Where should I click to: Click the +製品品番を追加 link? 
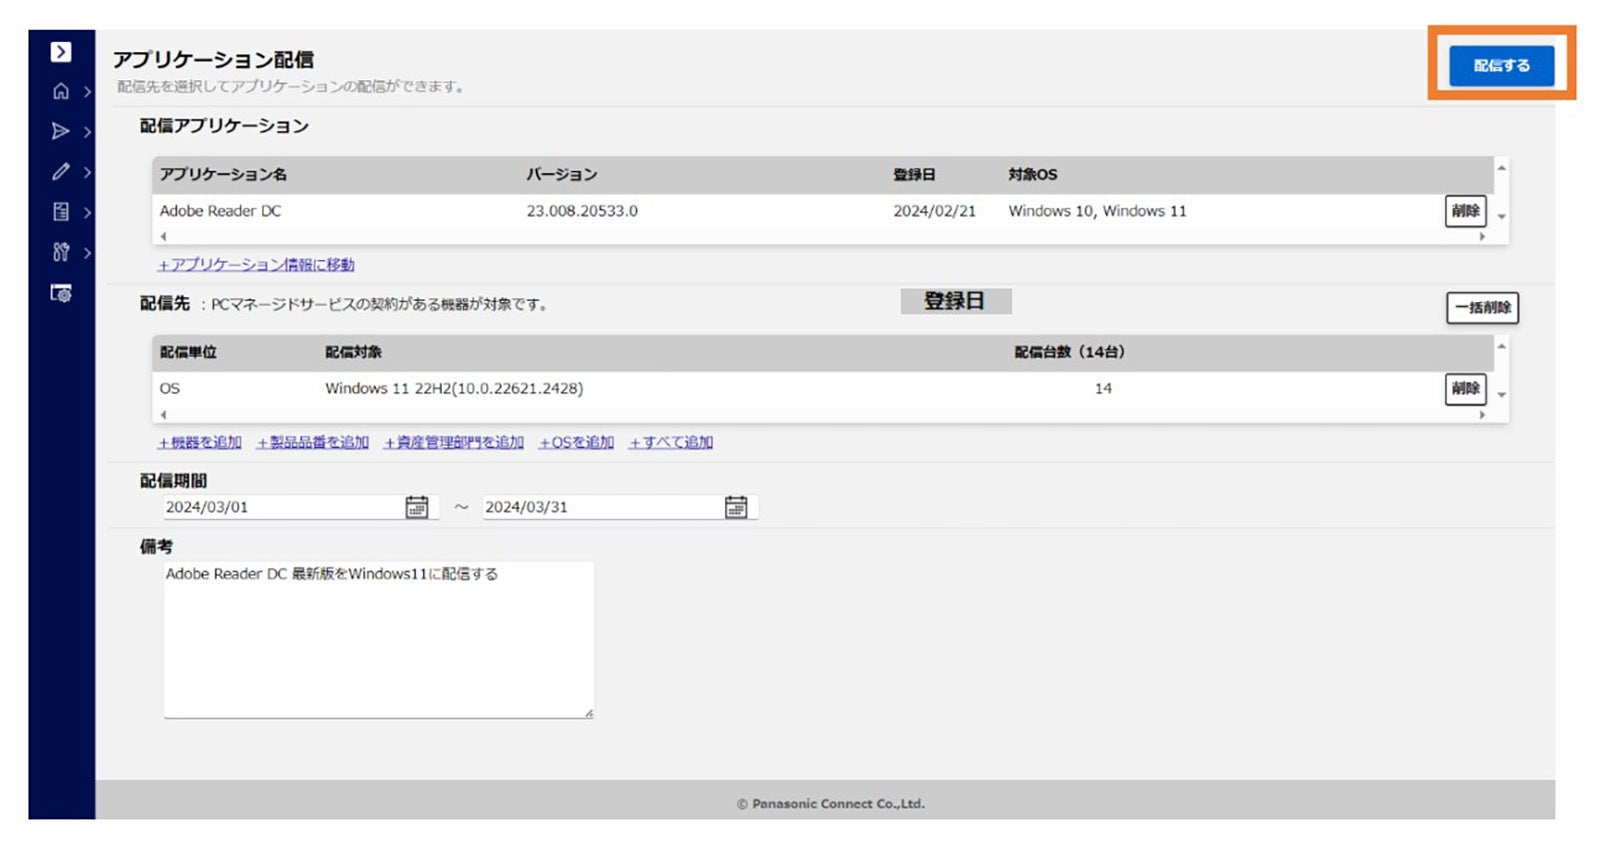click(x=312, y=442)
